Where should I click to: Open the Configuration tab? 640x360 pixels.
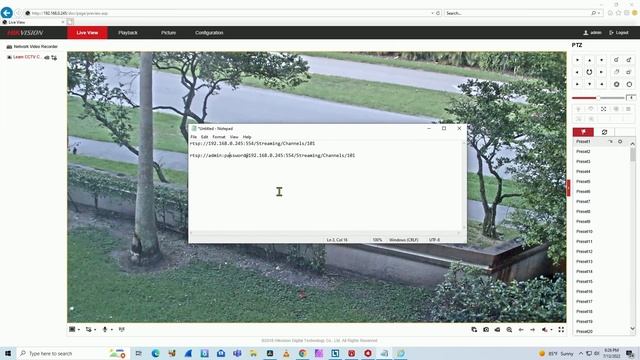(209, 33)
